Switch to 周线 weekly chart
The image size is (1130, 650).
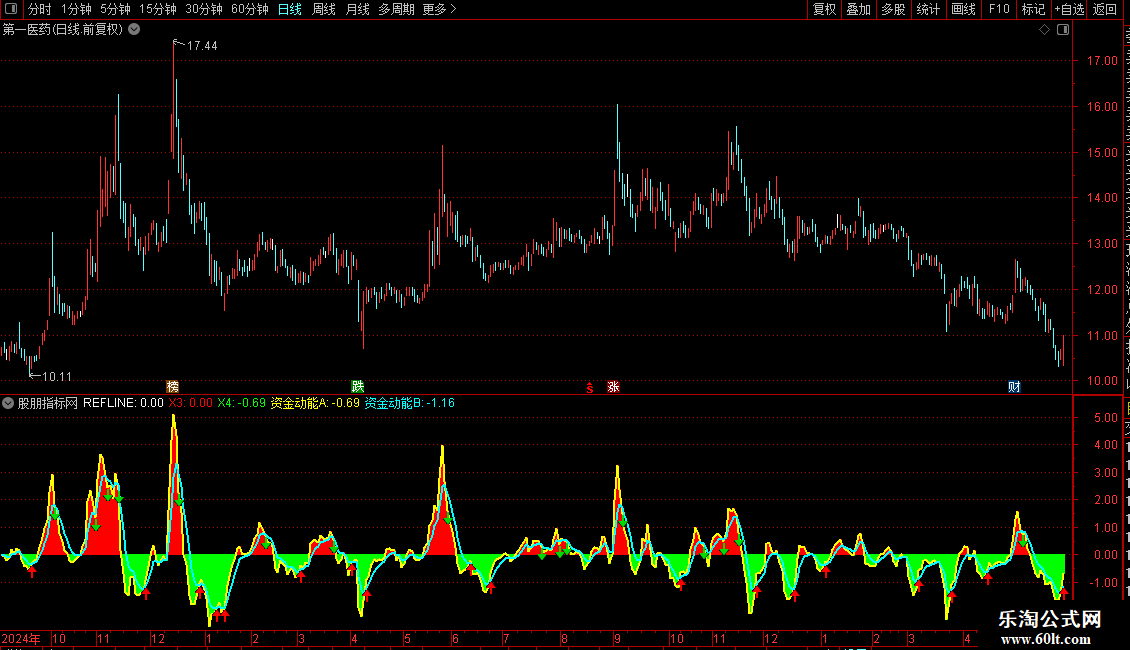[324, 9]
